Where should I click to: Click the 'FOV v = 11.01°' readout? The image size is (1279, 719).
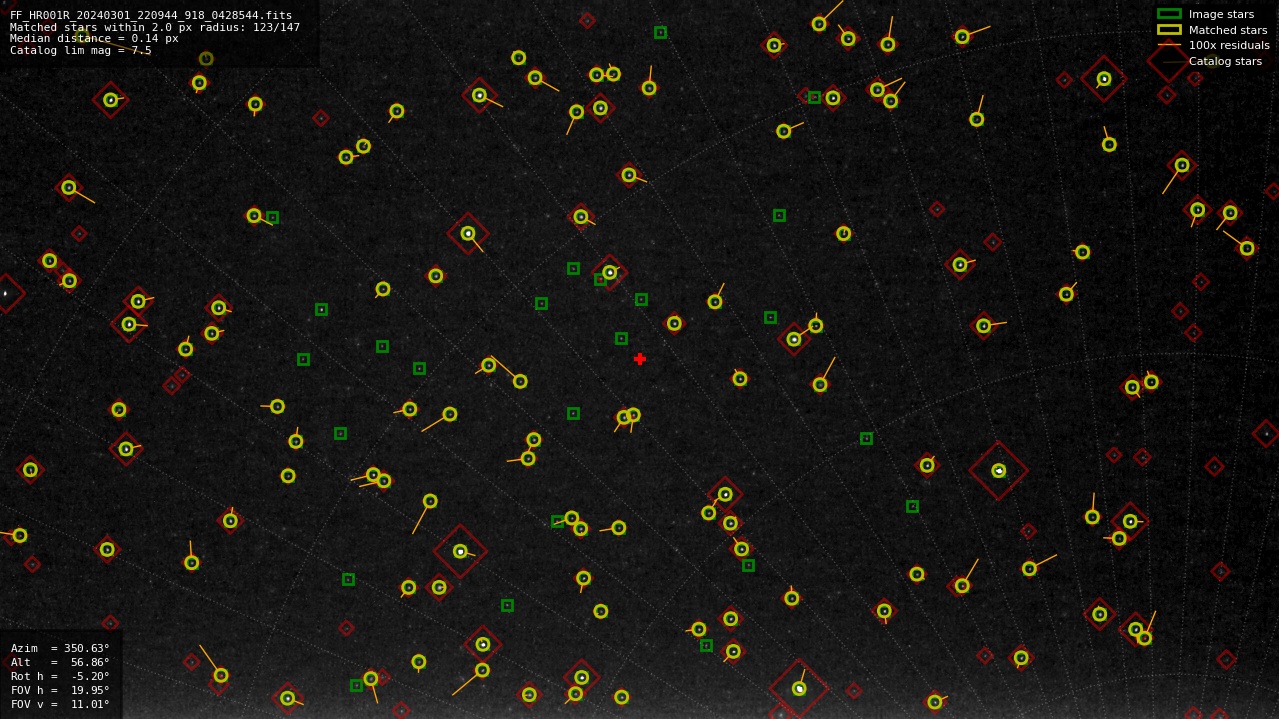pyautogui.click(x=60, y=704)
